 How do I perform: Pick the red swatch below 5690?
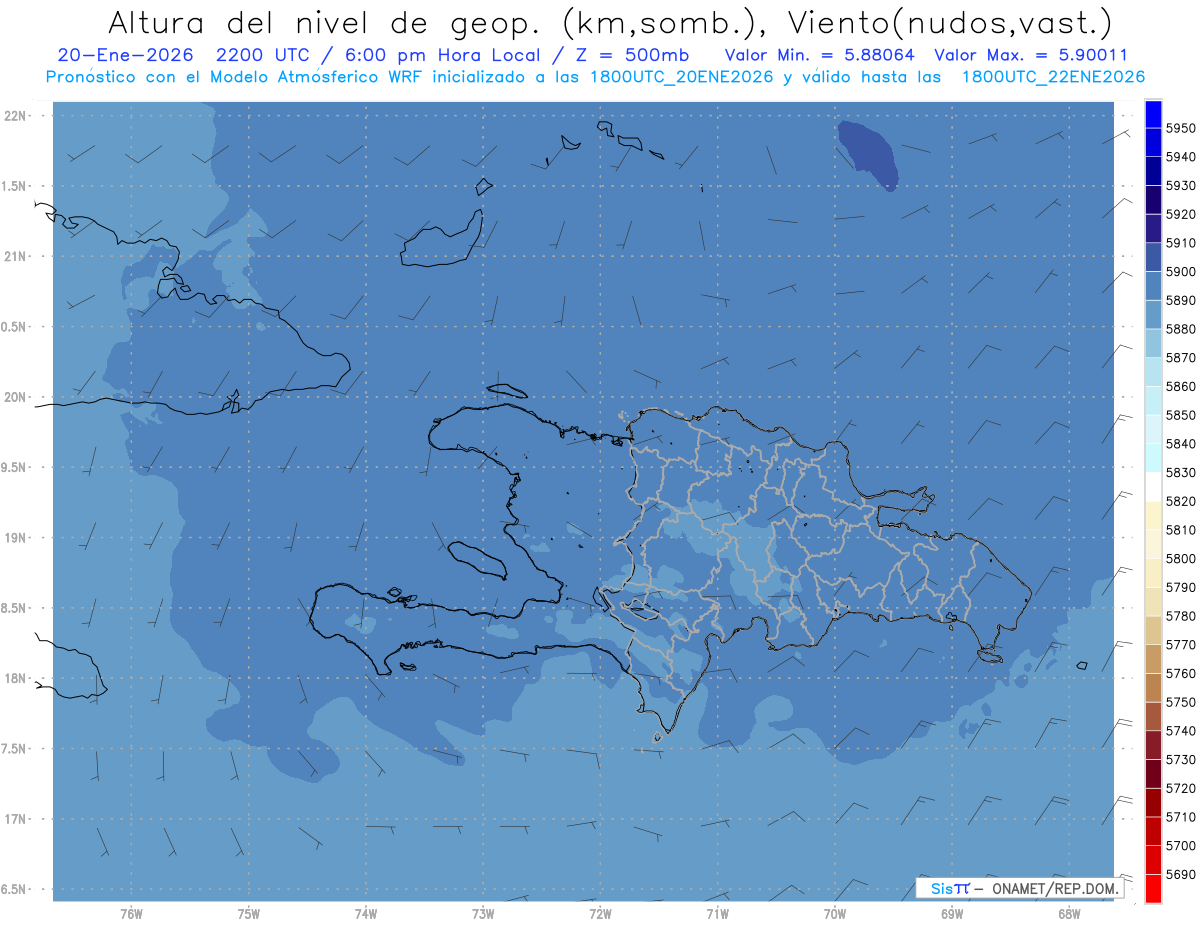(1153, 888)
